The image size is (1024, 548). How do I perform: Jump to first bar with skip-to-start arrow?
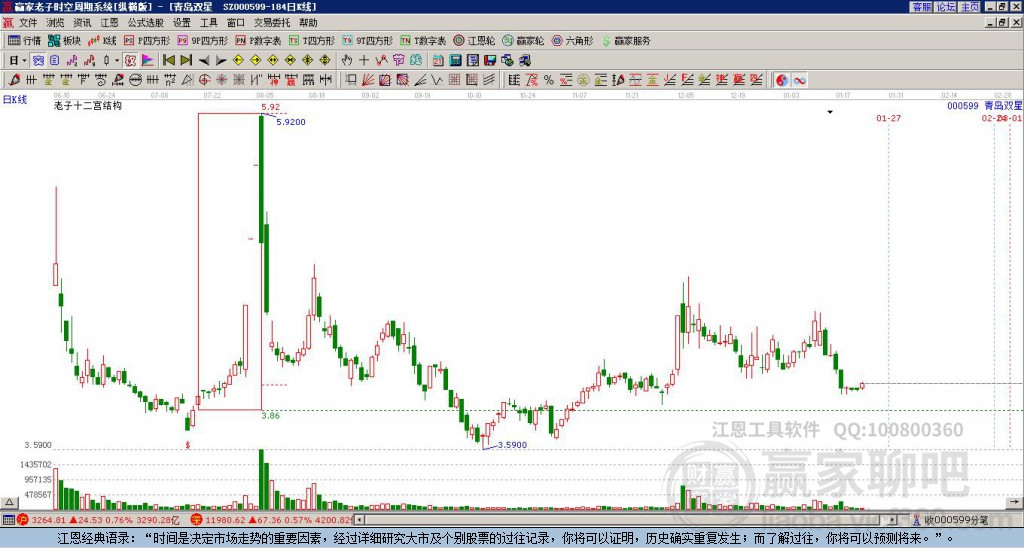(169, 60)
